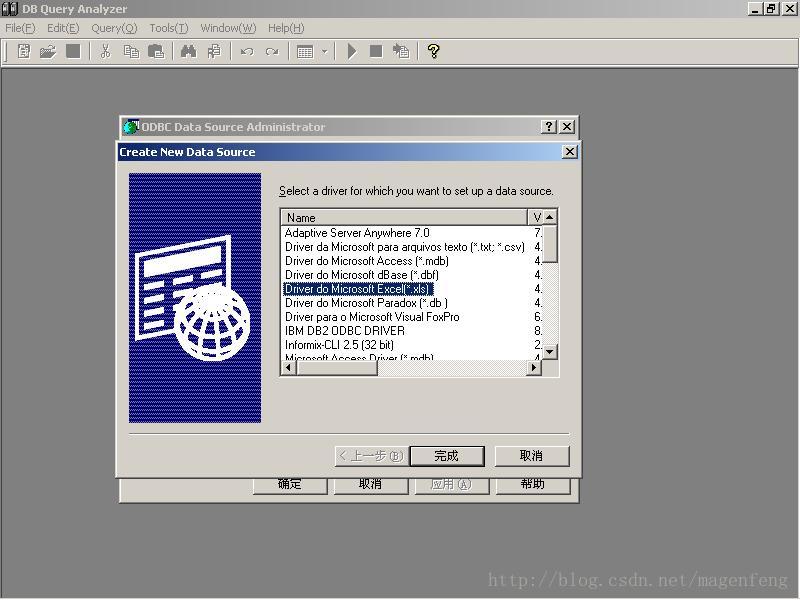Click the 上一步(B) back button
This screenshot has height=600, width=800.
(x=371, y=456)
